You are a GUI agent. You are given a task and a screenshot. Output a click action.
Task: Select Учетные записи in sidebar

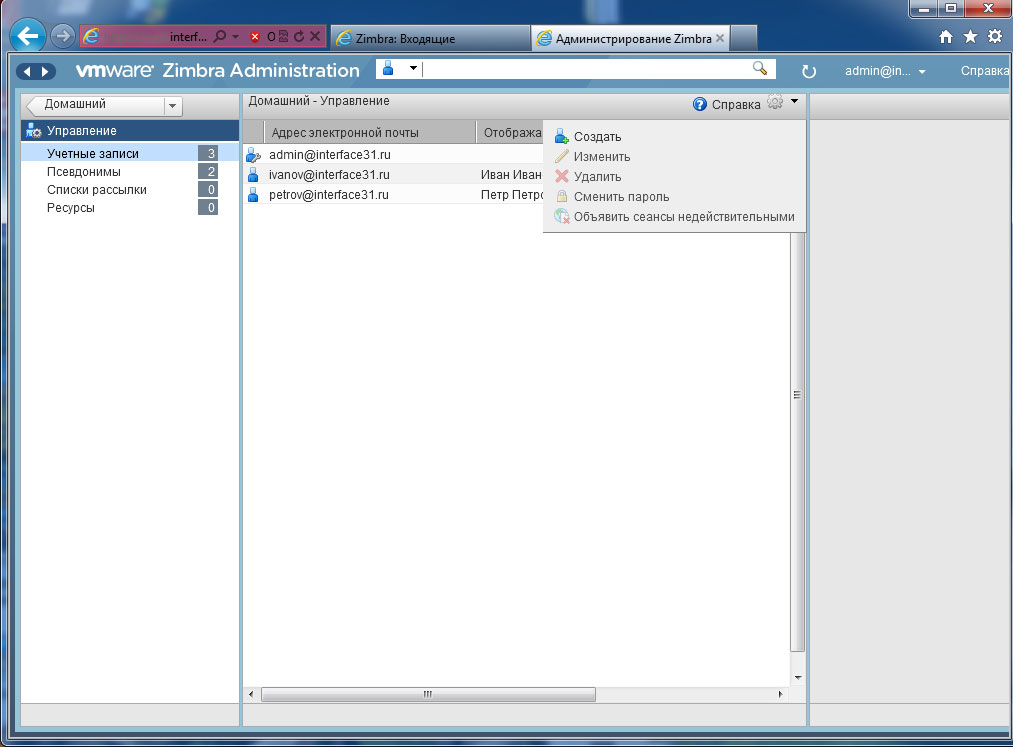point(130,153)
